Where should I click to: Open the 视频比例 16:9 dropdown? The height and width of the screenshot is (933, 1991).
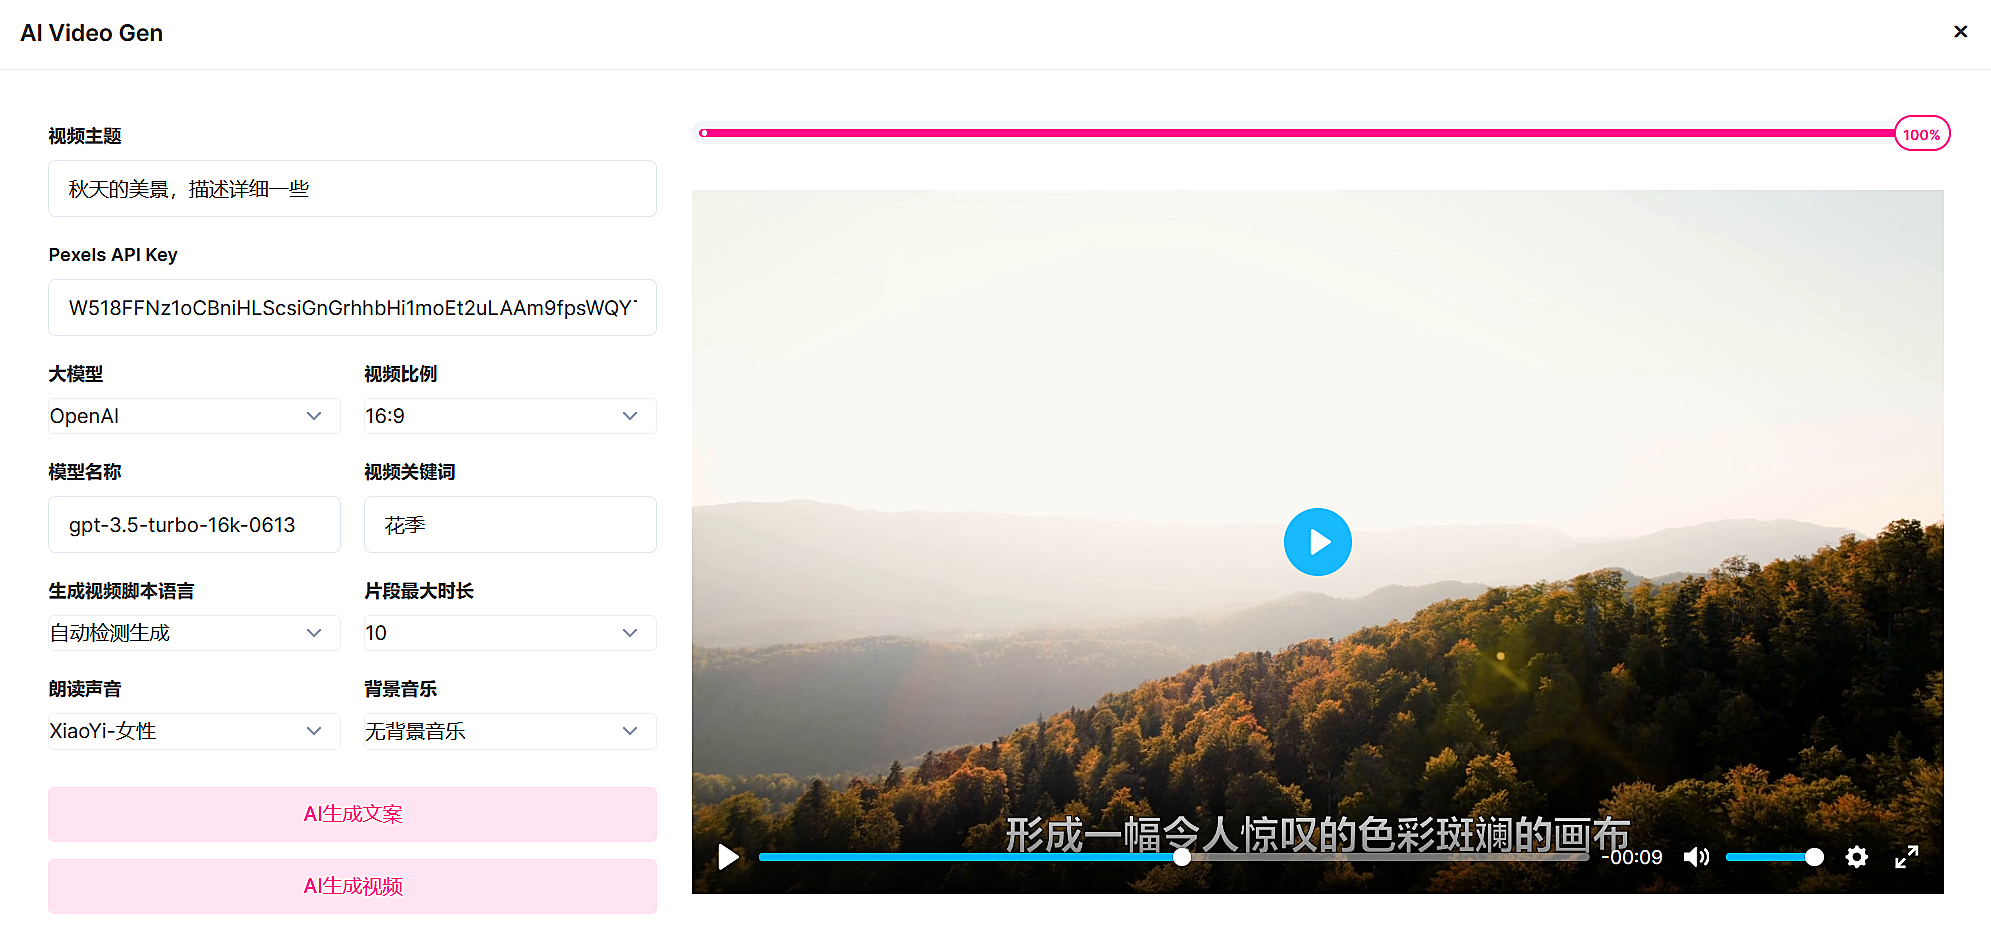coord(510,416)
